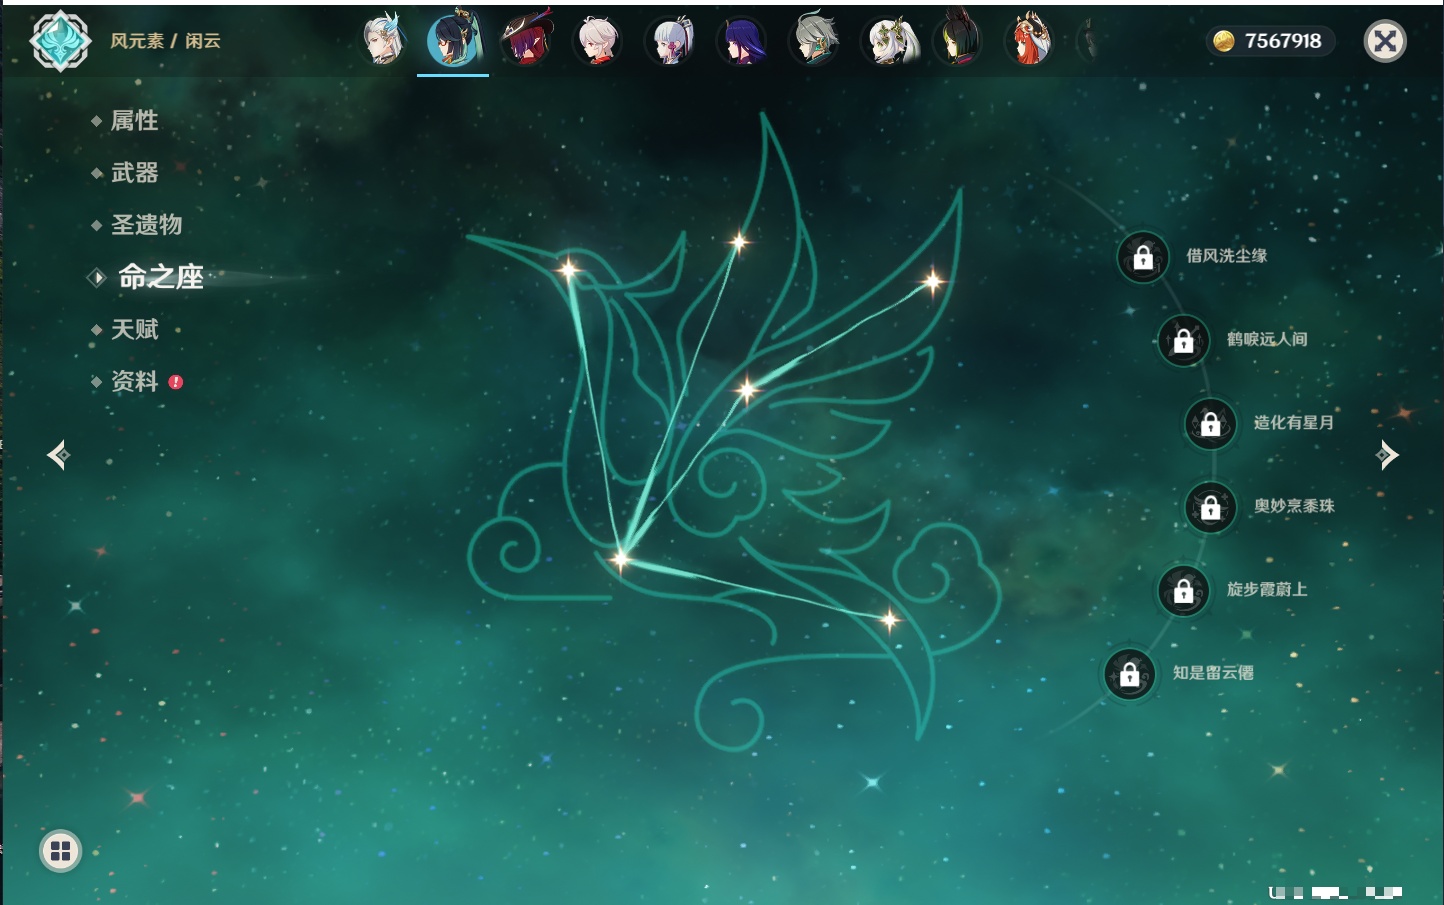Go to the next character with the right arrow
Viewport: 1444px width, 905px height.
coord(1386,455)
